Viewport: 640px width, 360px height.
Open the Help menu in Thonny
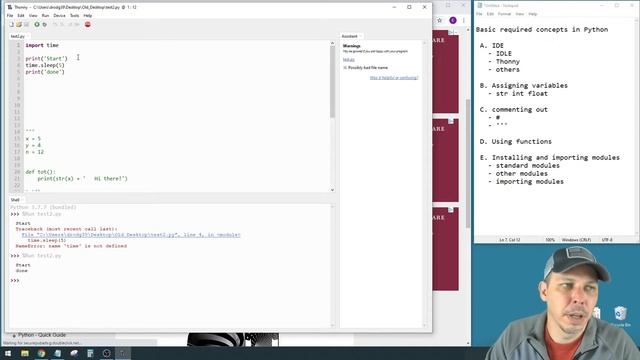click(88, 16)
